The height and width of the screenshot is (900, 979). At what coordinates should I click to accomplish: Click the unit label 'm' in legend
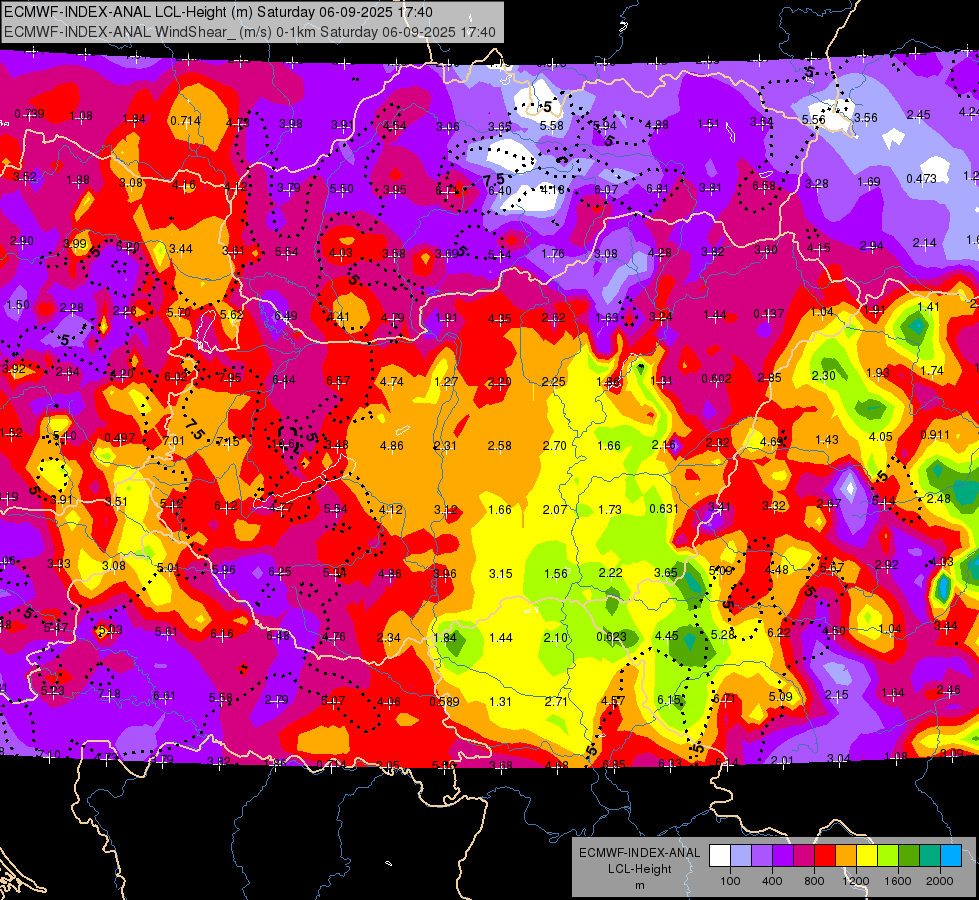[640, 885]
